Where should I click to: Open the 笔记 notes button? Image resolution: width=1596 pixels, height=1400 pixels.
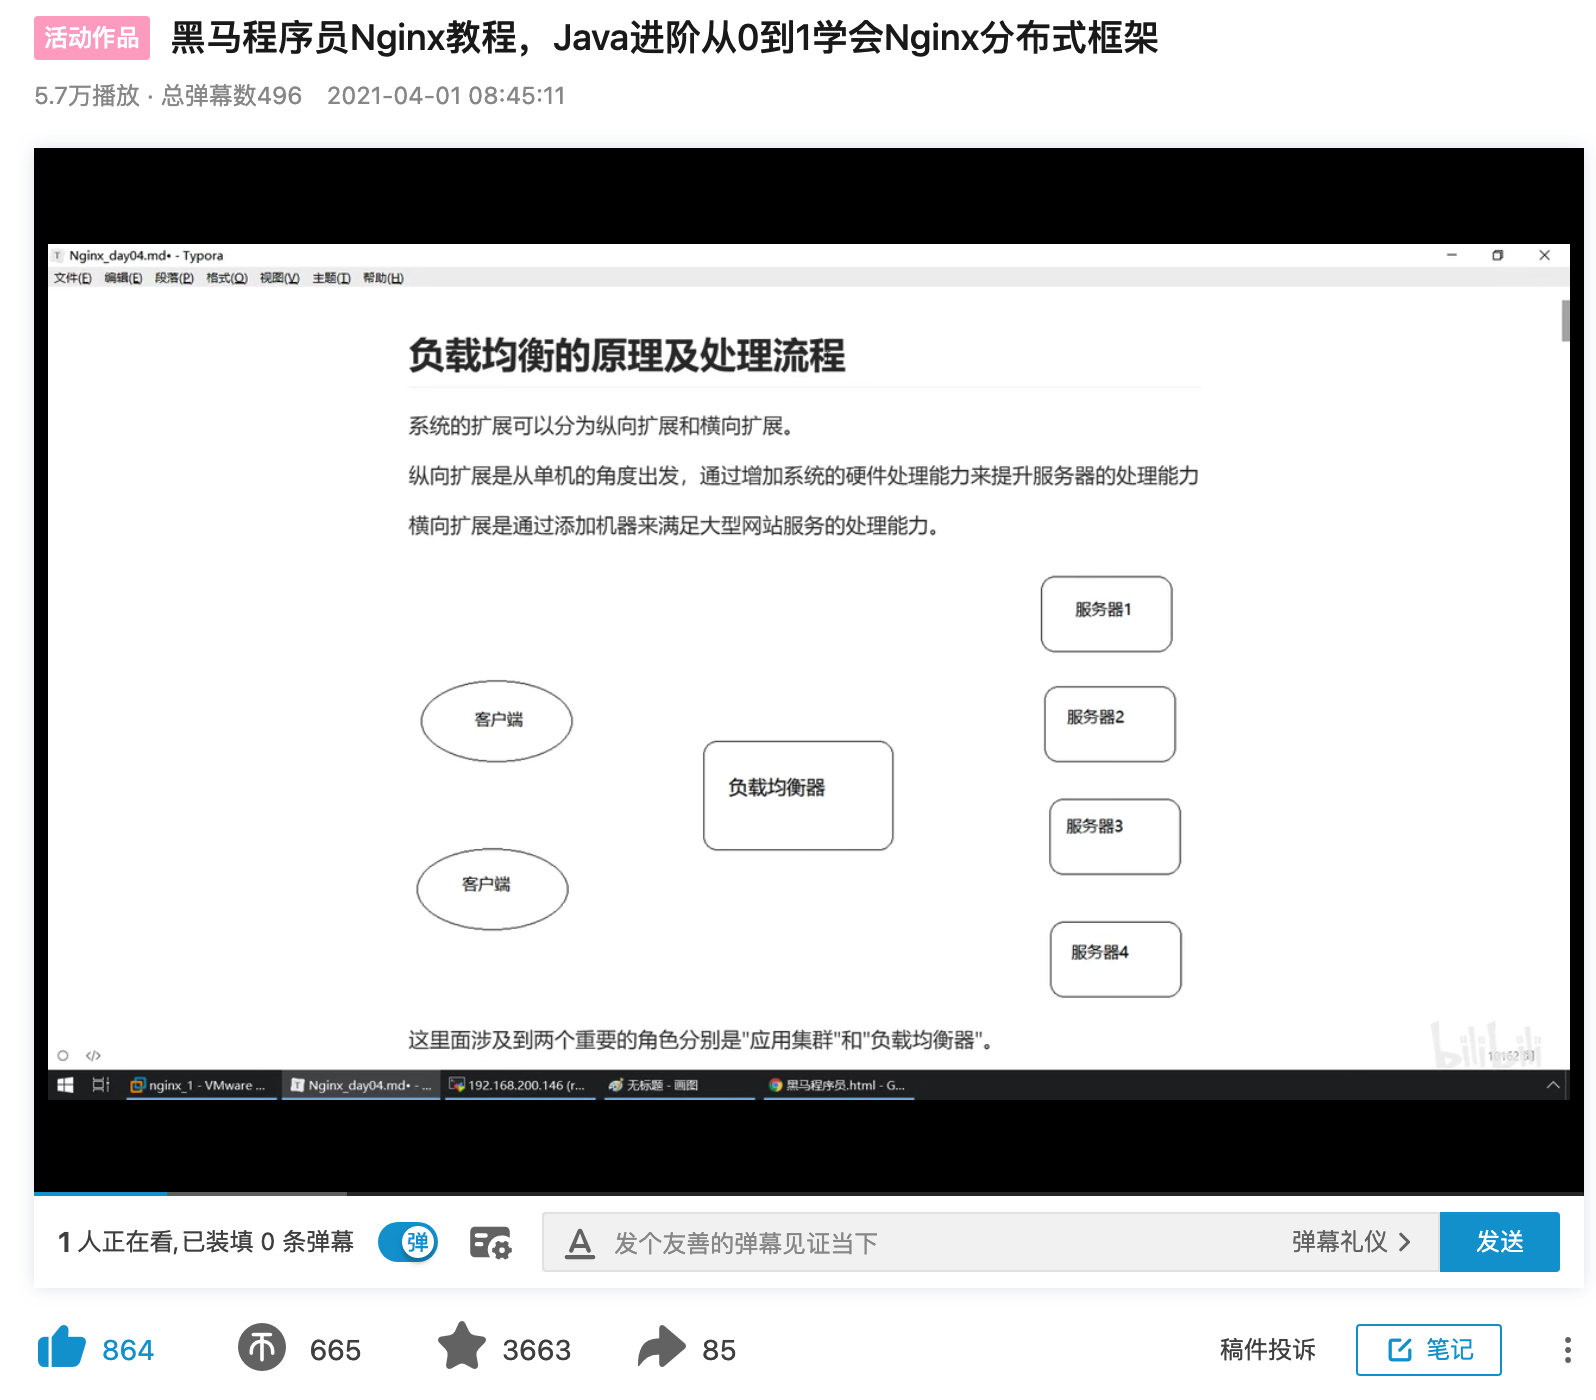coord(1428,1350)
